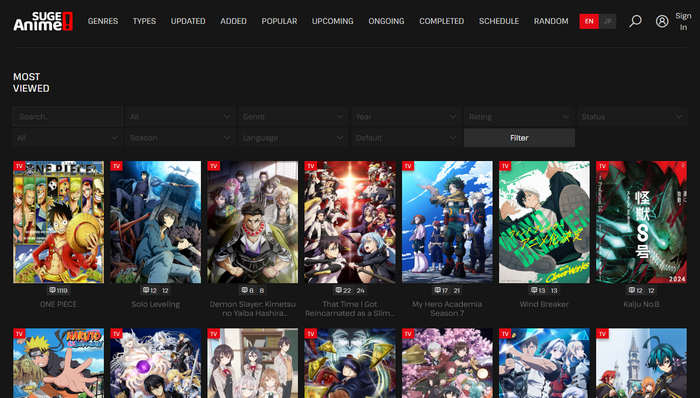Open the Status filter dropdown
The image size is (700, 398).
632,116
